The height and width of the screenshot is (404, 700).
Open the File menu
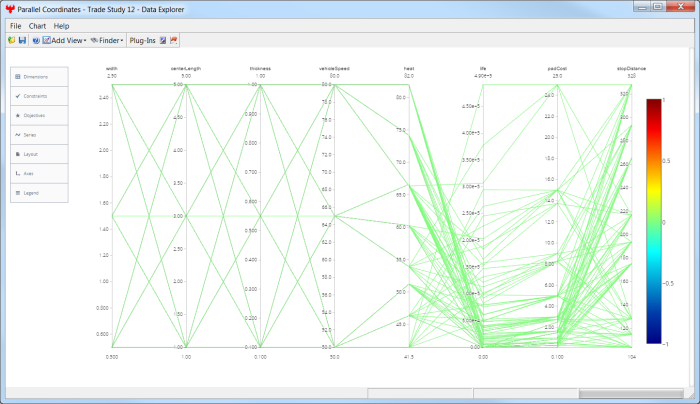pos(15,25)
